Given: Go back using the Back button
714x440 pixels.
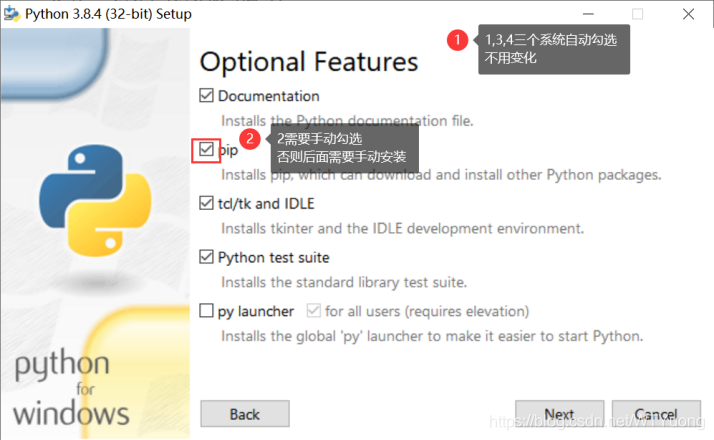Looking at the screenshot, I should [245, 414].
